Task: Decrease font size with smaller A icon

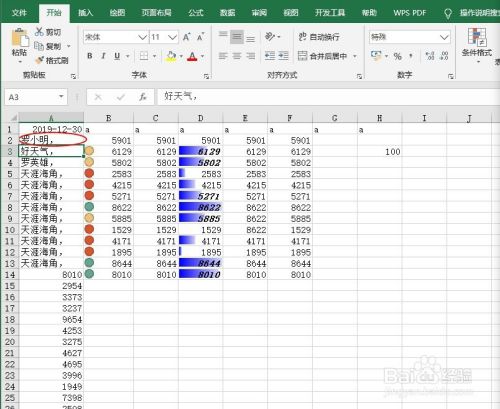Action: (x=200, y=37)
